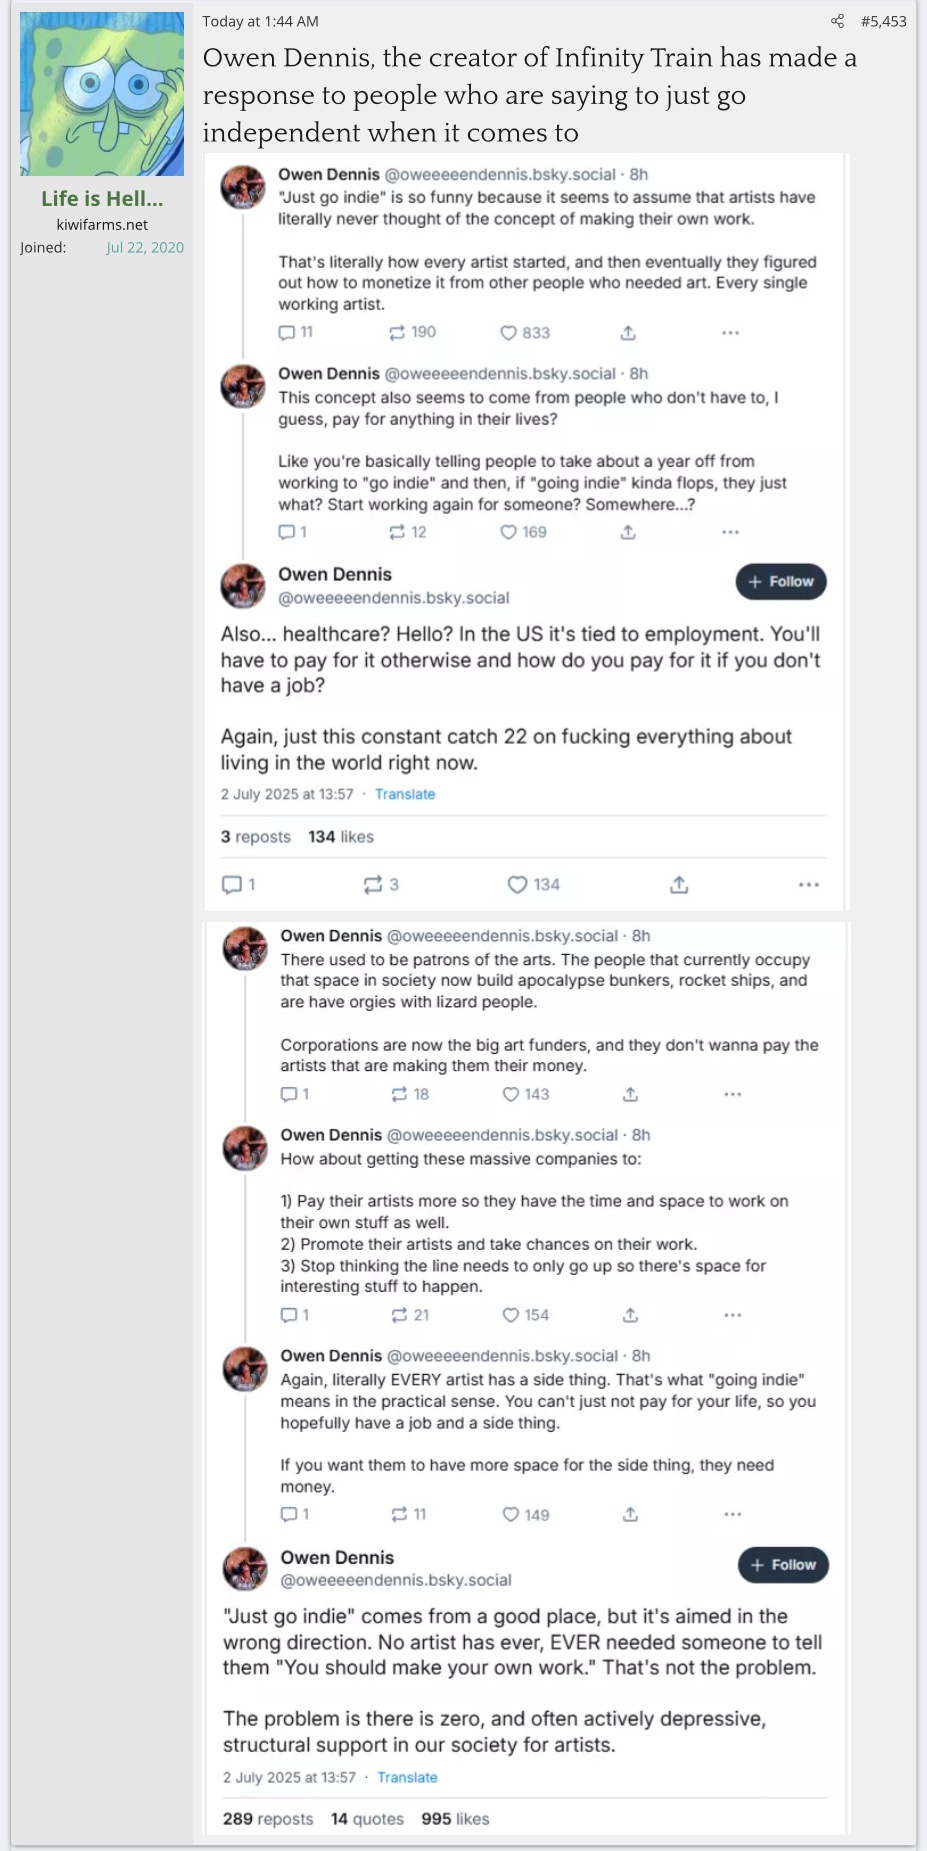The height and width of the screenshot is (1851, 927).
Task: View the 289 reposts list
Action: (x=267, y=1819)
